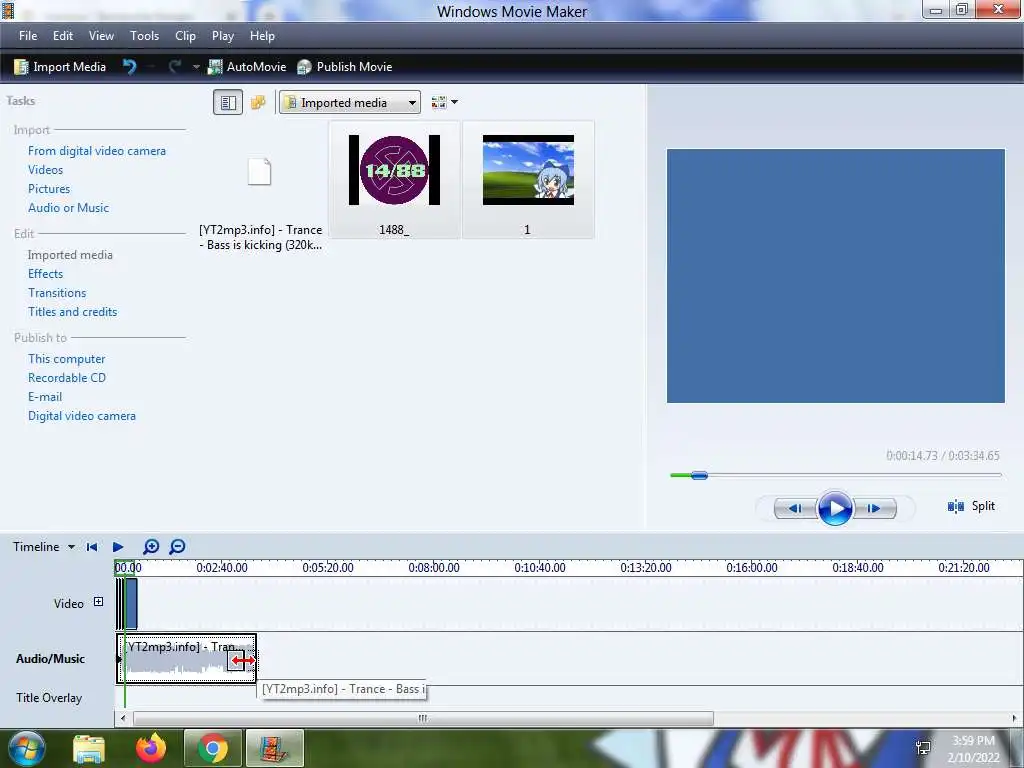
Task: Click Movie Maker taskbar button
Action: pyautogui.click(x=274, y=748)
